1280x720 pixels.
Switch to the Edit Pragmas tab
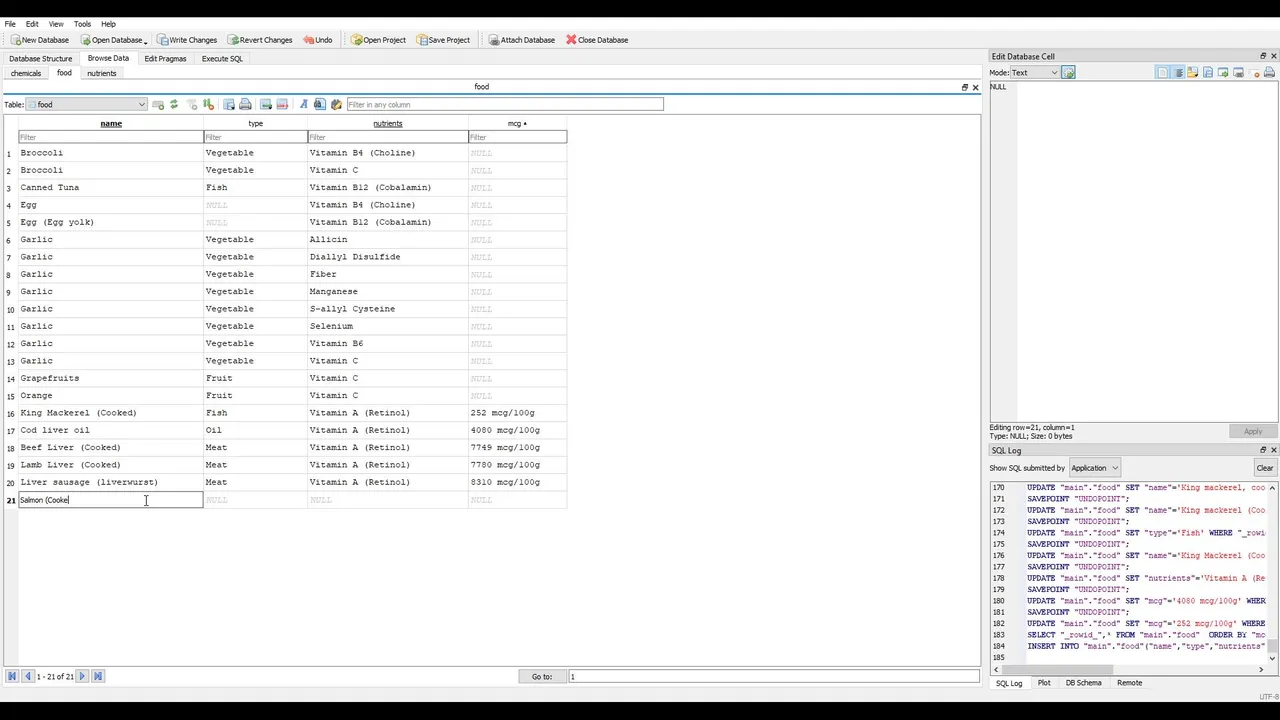point(165,58)
